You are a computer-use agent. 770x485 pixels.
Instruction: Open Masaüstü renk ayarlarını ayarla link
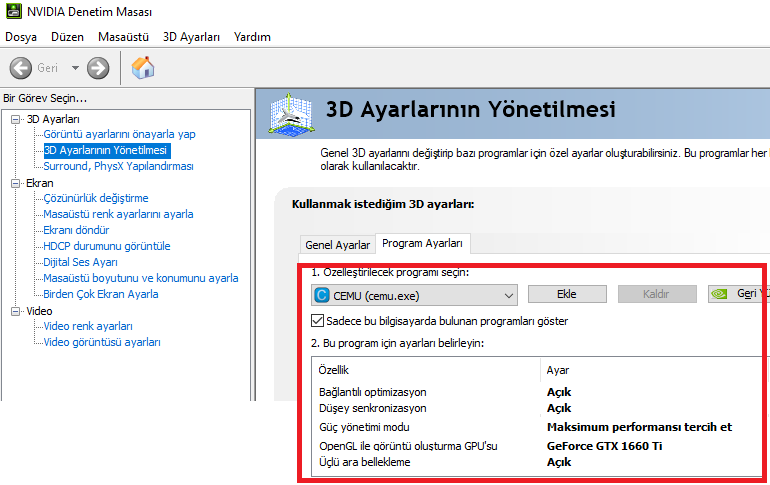pos(118,214)
